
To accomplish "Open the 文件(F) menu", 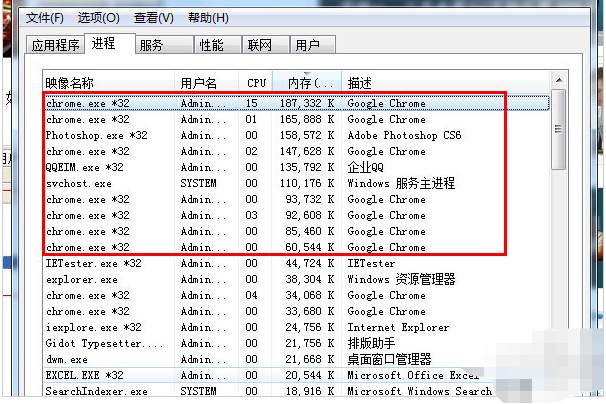I will (x=44, y=18).
